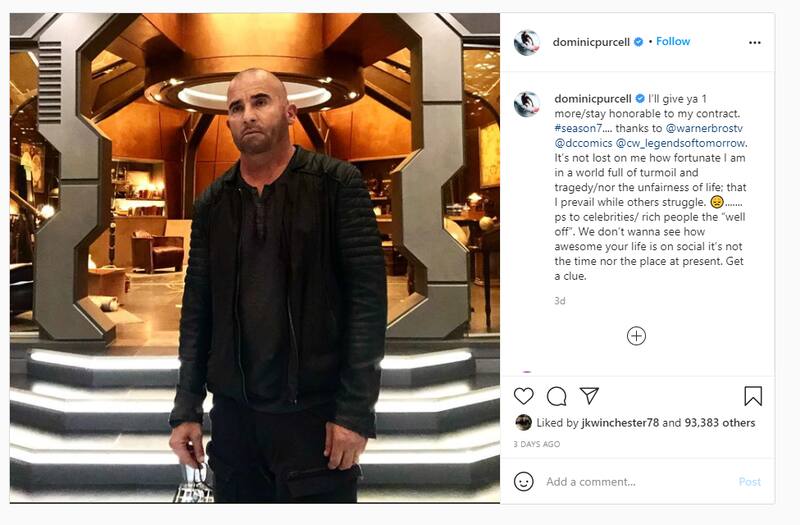Image resolution: width=800 pixels, height=525 pixels.
Task: Visit the @warnerbrostv mention
Action: (x=704, y=128)
